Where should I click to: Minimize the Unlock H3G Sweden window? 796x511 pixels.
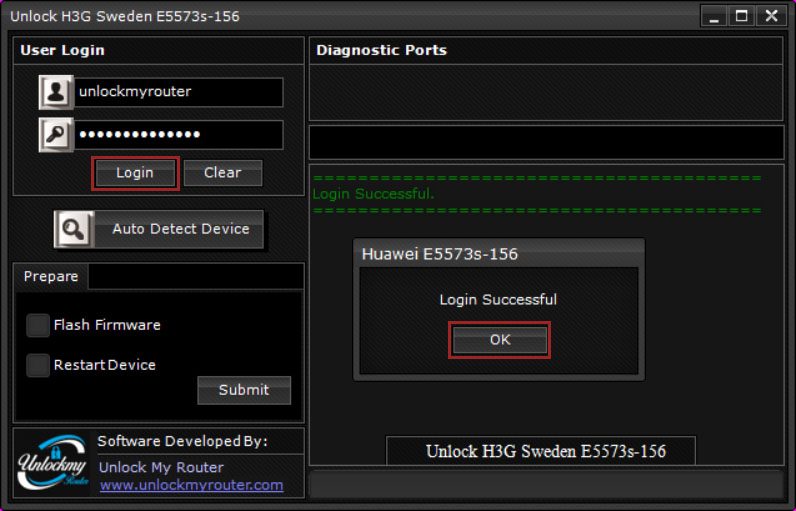[x=714, y=16]
